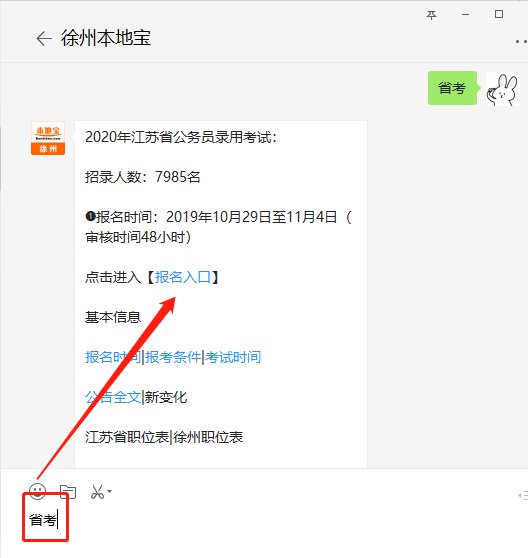Screen dimensions: 528x558
Task: Open the three-dots more options menu
Action: tap(522, 42)
